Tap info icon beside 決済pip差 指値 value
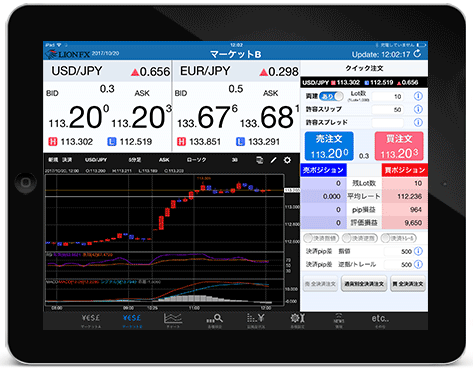This screenshot has height=372, width=473. click(418, 251)
